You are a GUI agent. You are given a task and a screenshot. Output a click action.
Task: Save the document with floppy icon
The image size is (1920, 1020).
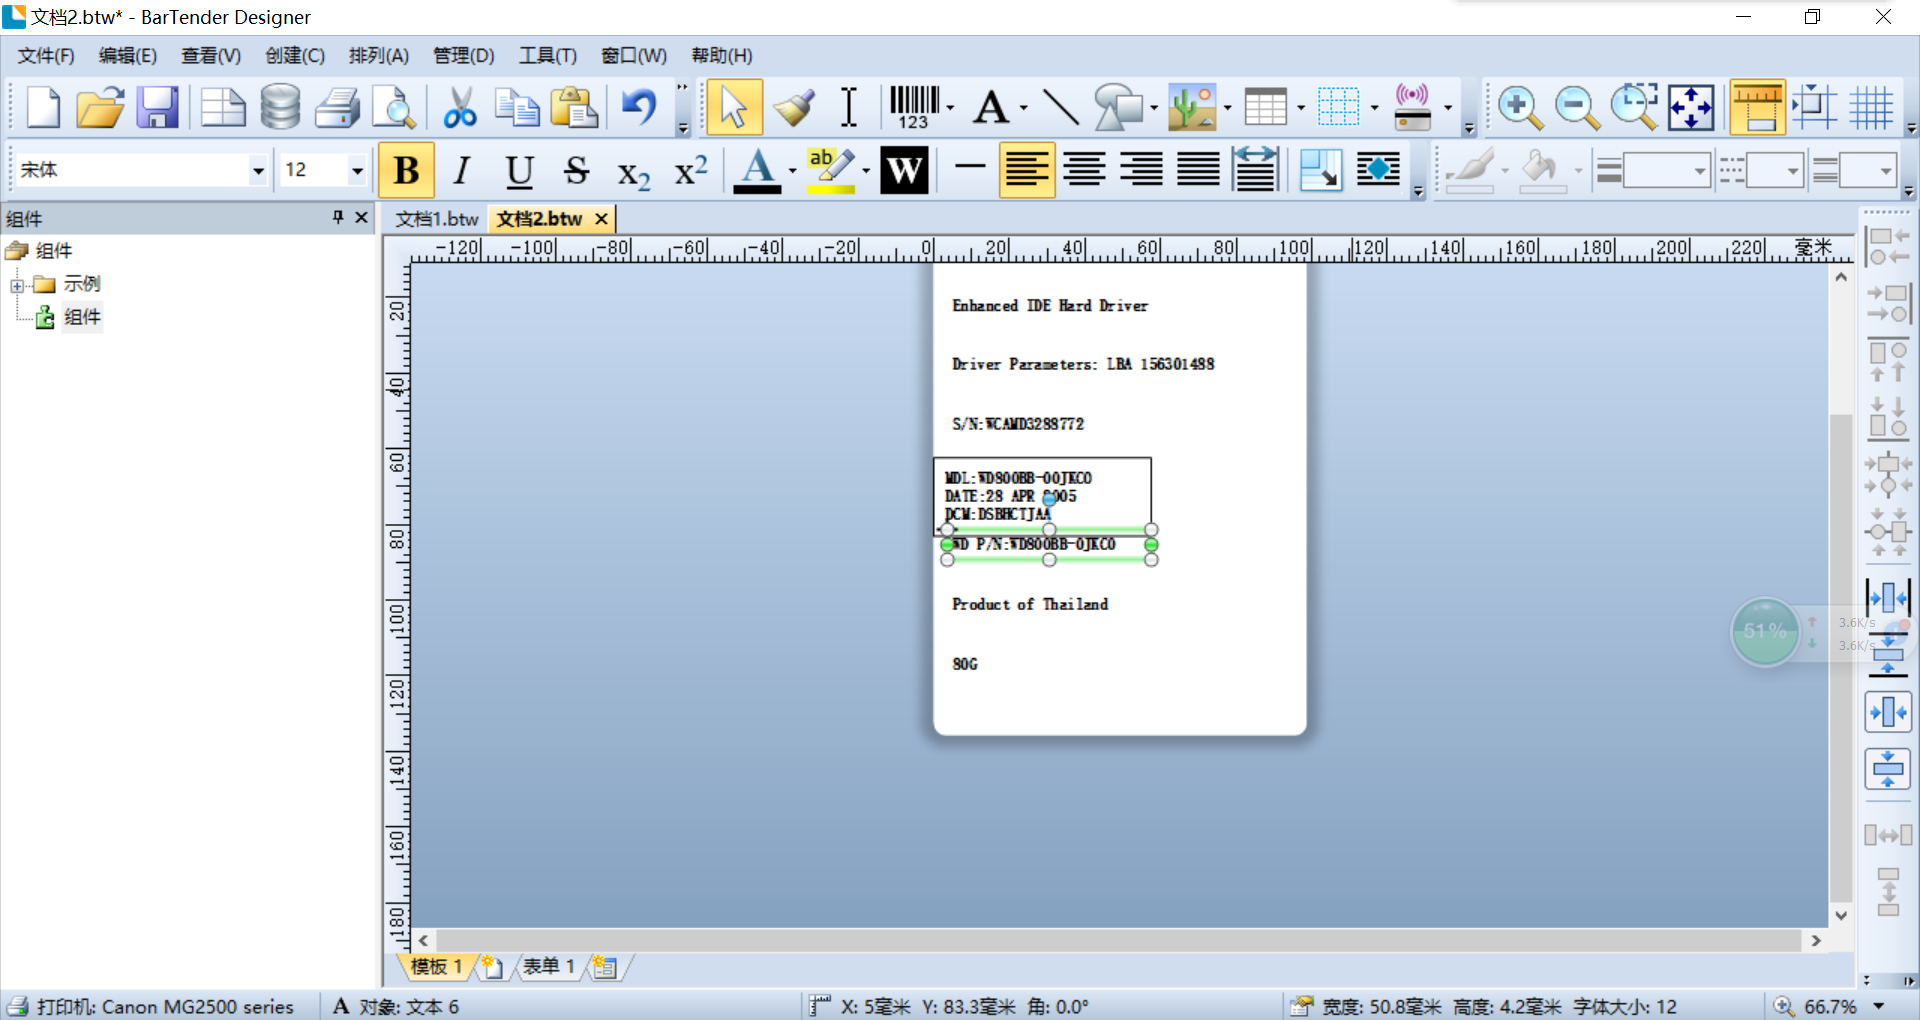(x=157, y=108)
